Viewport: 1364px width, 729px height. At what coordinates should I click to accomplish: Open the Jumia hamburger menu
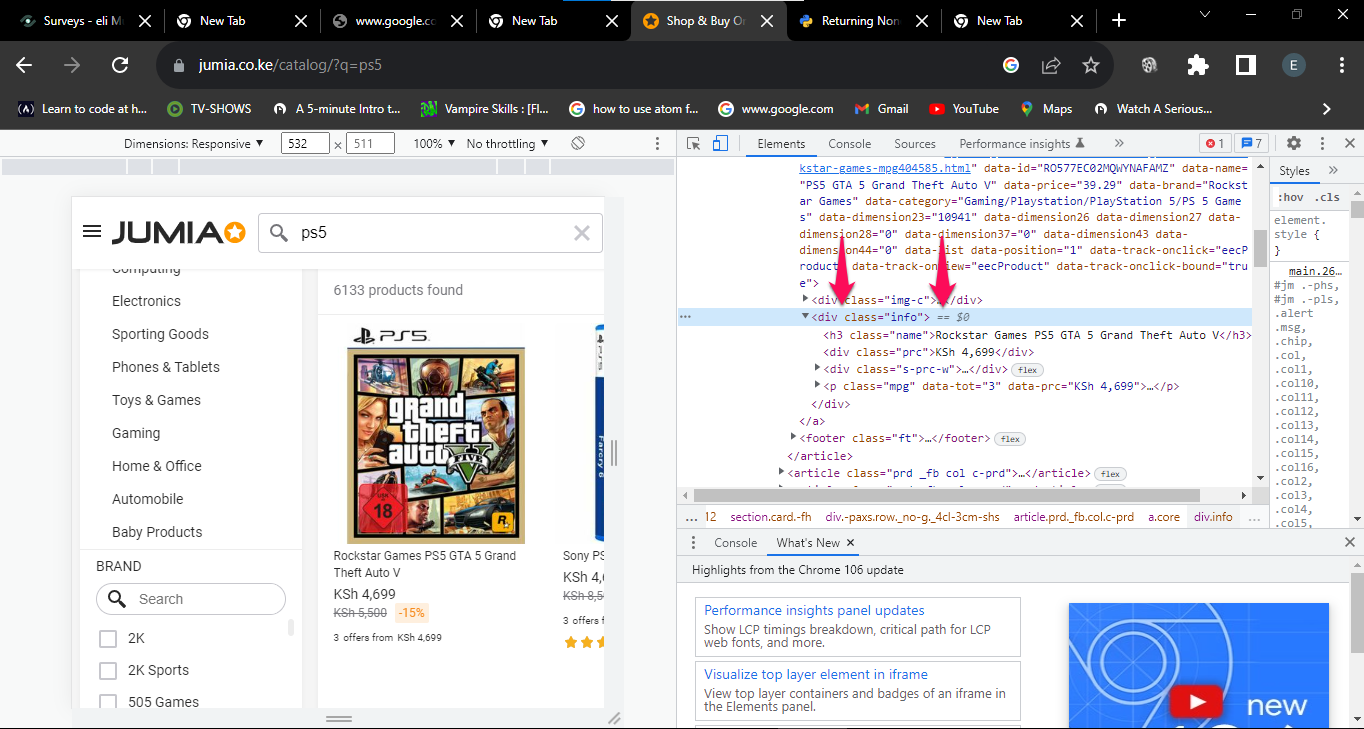click(92, 232)
